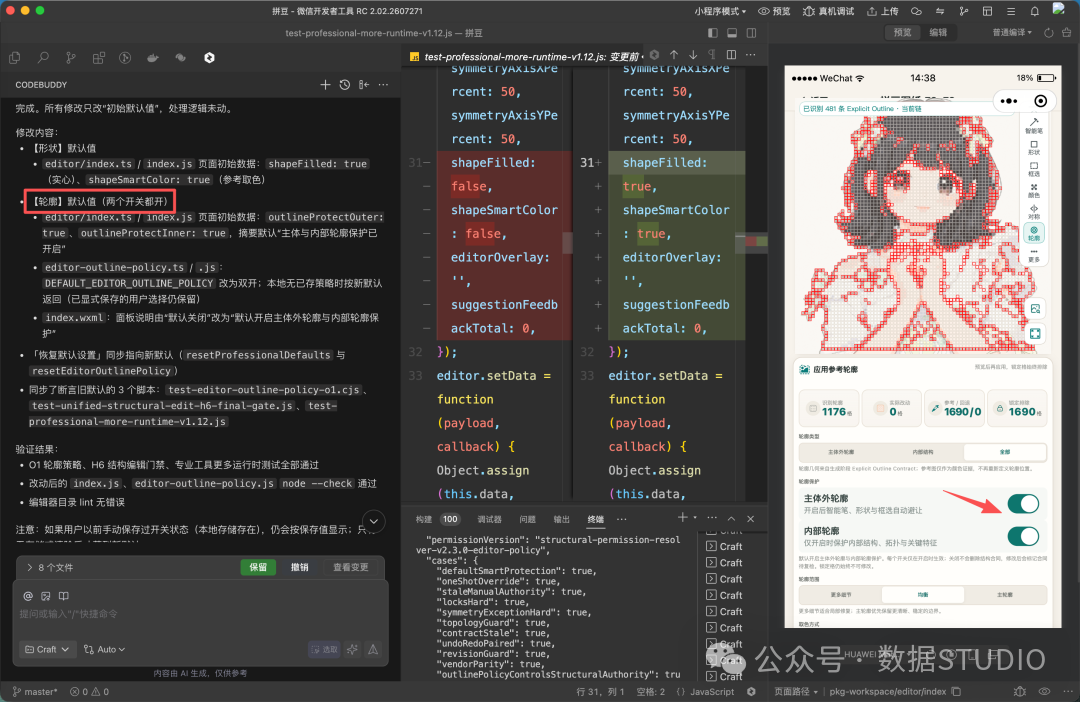Start a new CodeBuddy chat with plus icon
Viewport: 1080px width, 702px height.
click(x=325, y=85)
